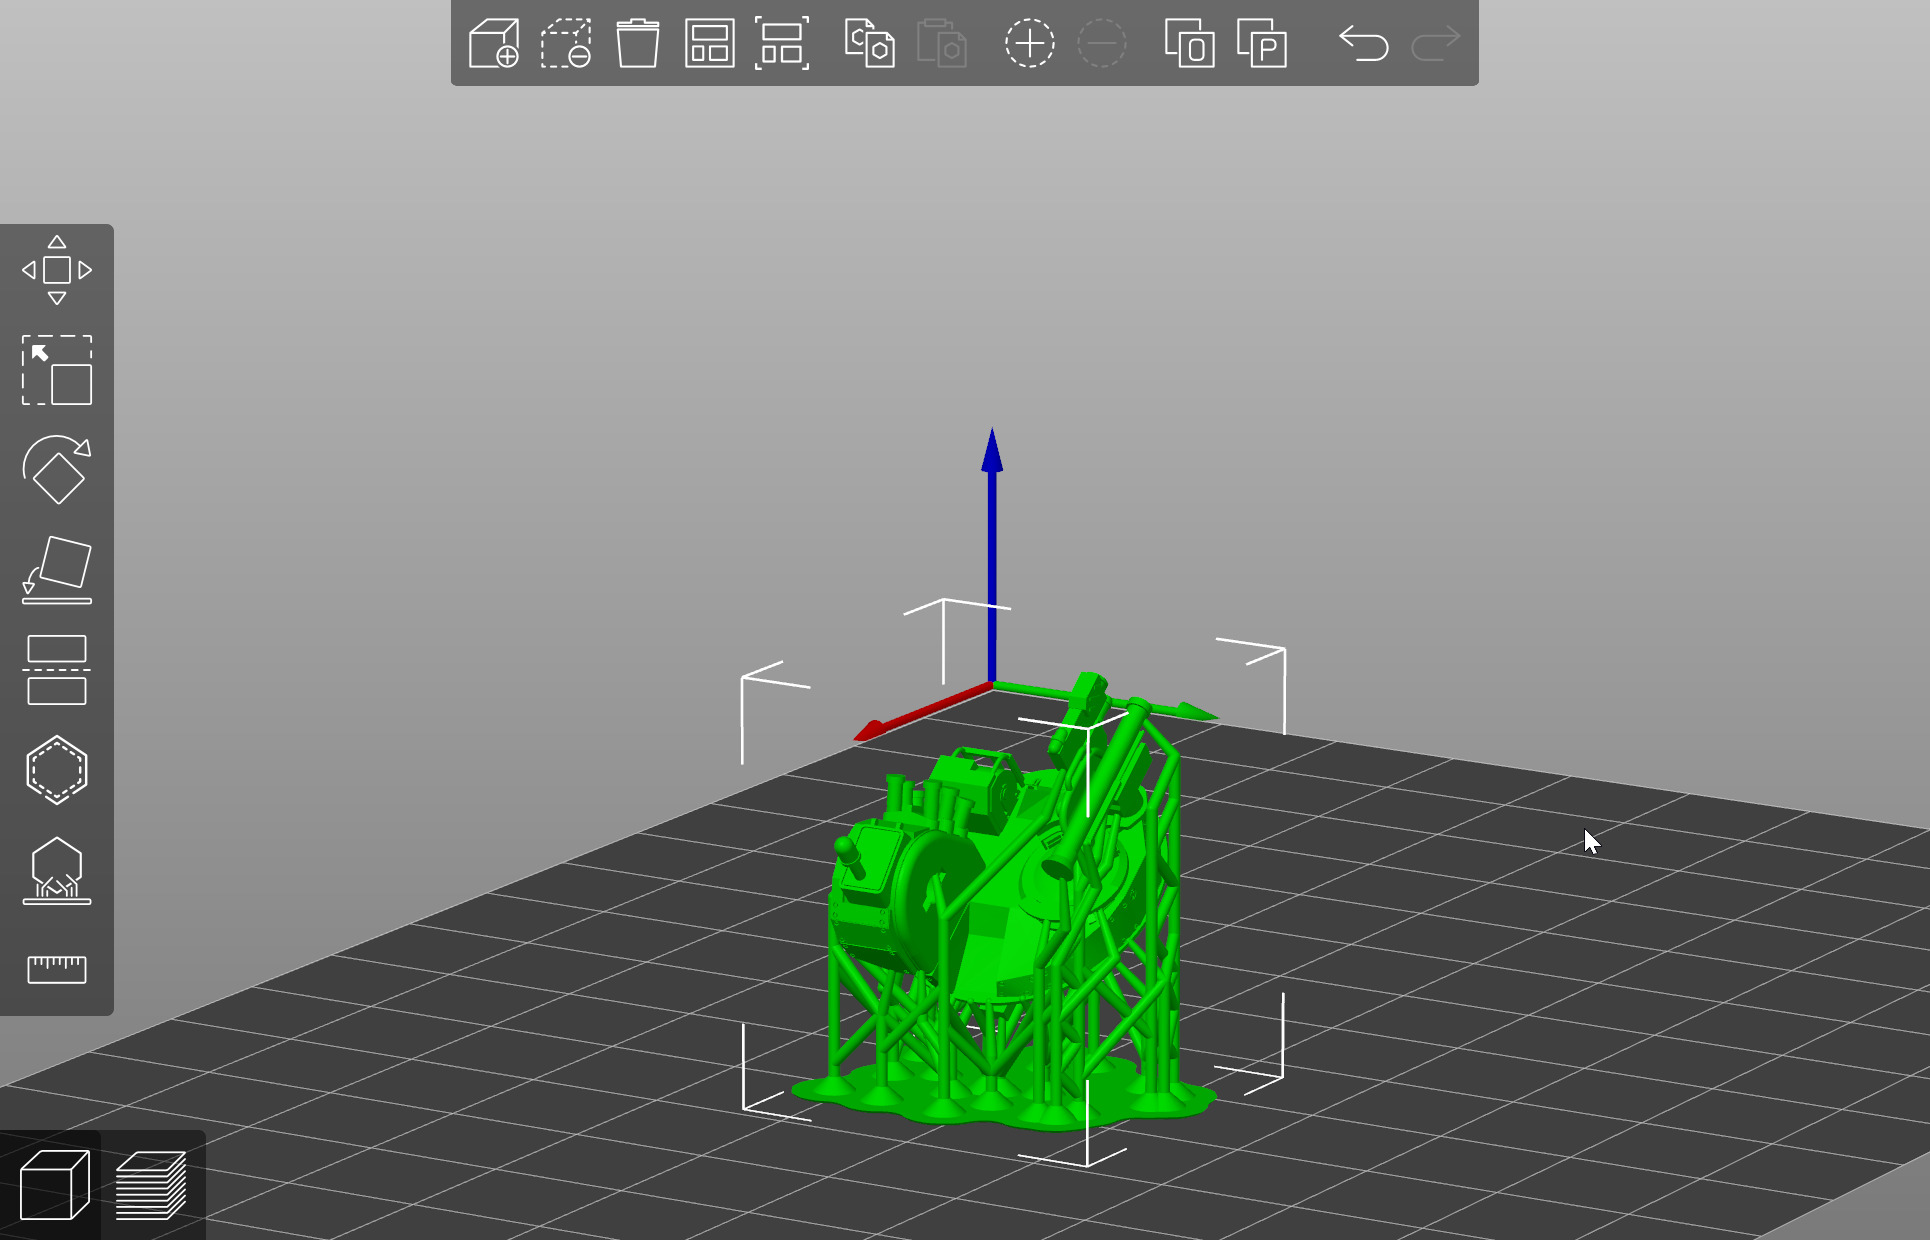The width and height of the screenshot is (1930, 1240).
Task: Select the Measure ruler tool
Action: (x=57, y=969)
